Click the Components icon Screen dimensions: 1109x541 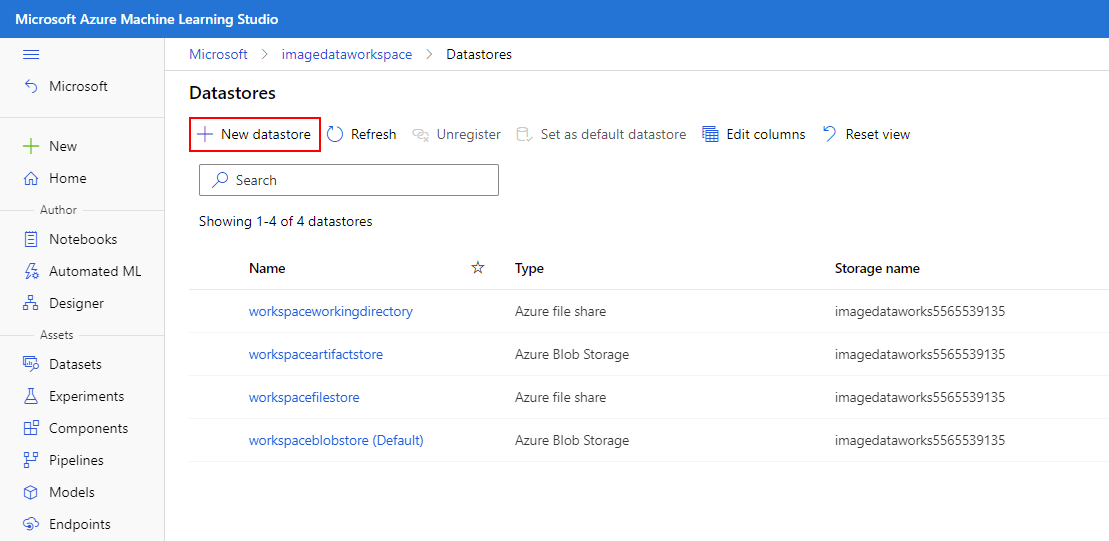31,429
